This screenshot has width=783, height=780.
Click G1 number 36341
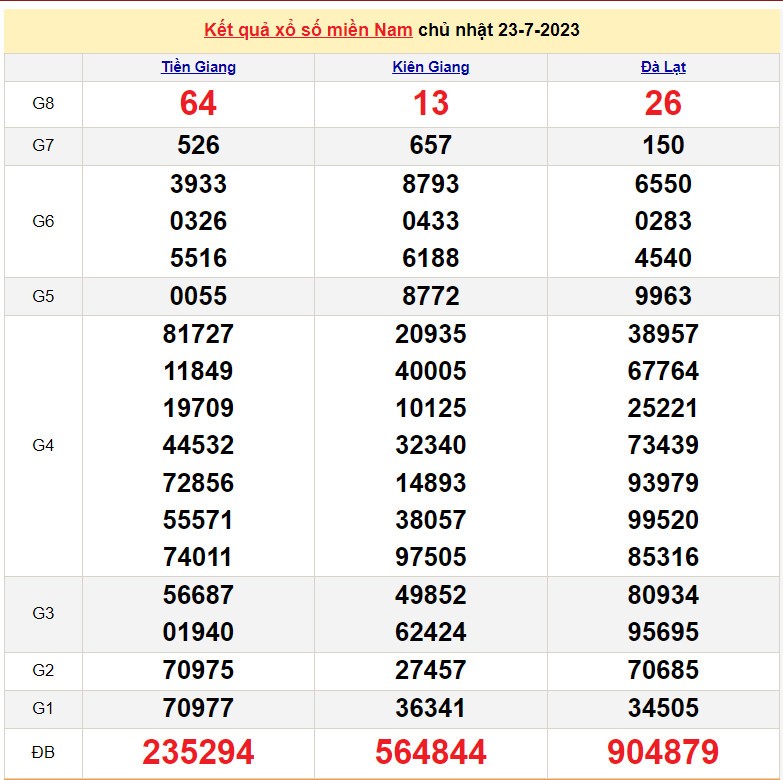pyautogui.click(x=430, y=708)
